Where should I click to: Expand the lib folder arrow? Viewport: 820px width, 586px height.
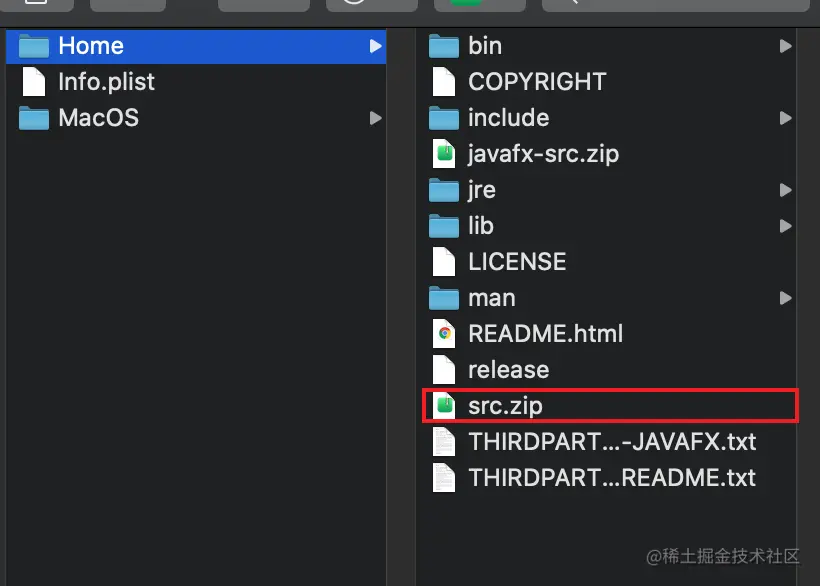[x=785, y=226]
